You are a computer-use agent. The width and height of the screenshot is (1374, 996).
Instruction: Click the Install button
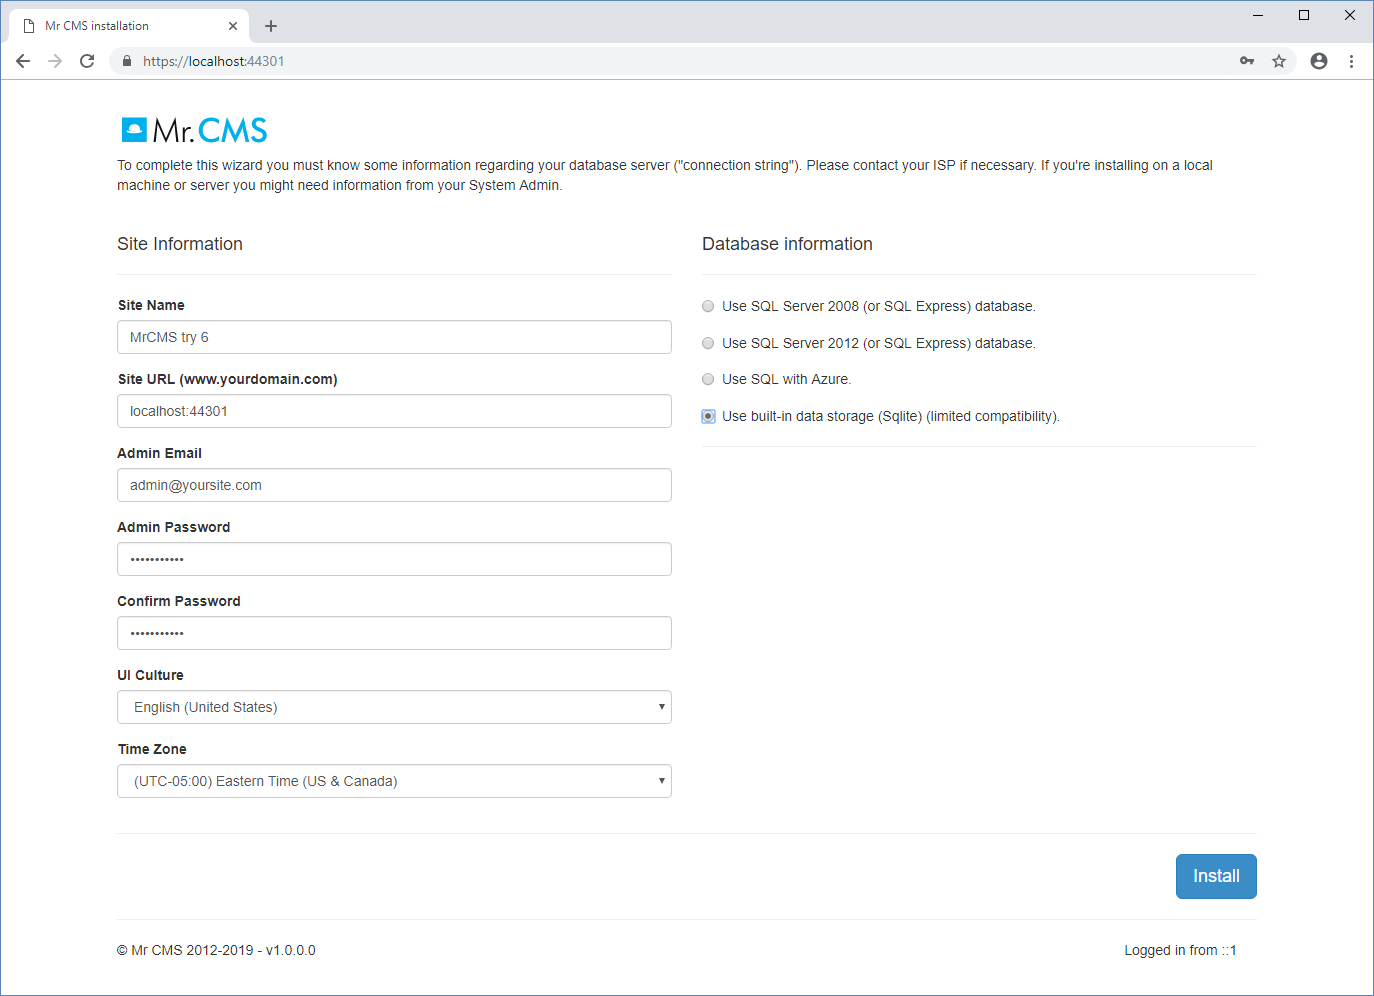1216,876
